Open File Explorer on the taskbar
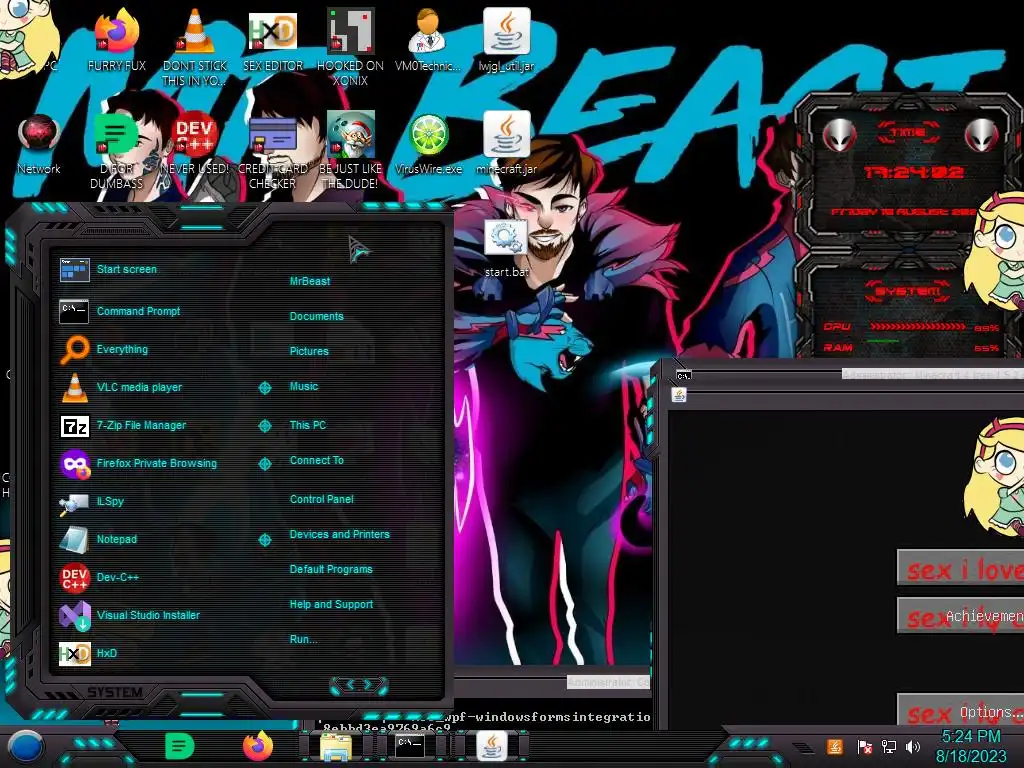Image resolution: width=1024 pixels, height=768 pixels. [336, 748]
